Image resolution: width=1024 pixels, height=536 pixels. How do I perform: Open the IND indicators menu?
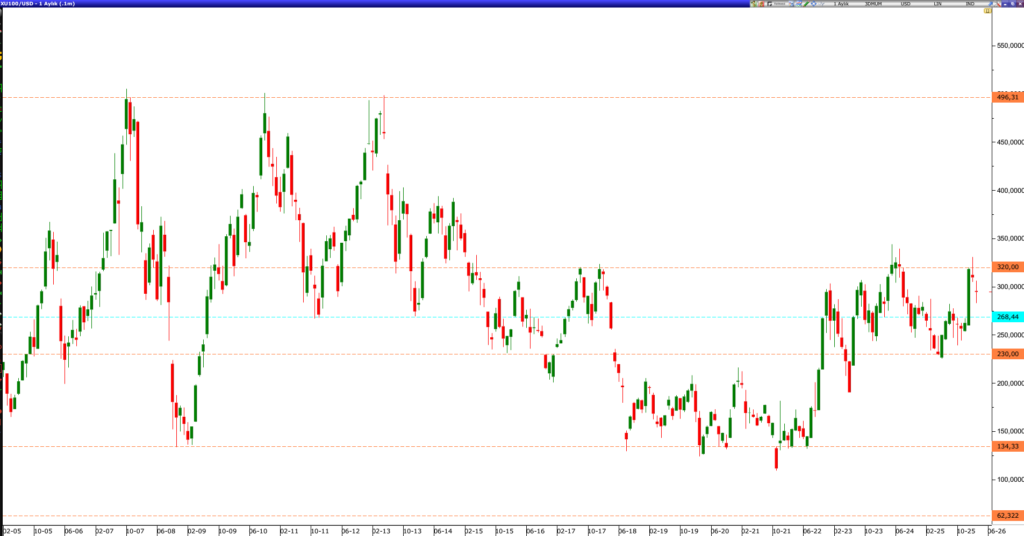(x=968, y=4)
